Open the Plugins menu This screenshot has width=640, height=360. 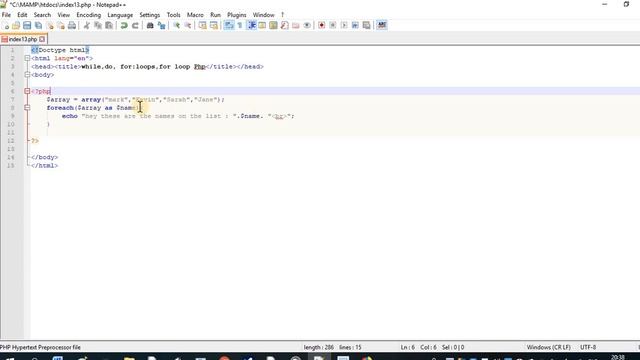pyautogui.click(x=237, y=15)
